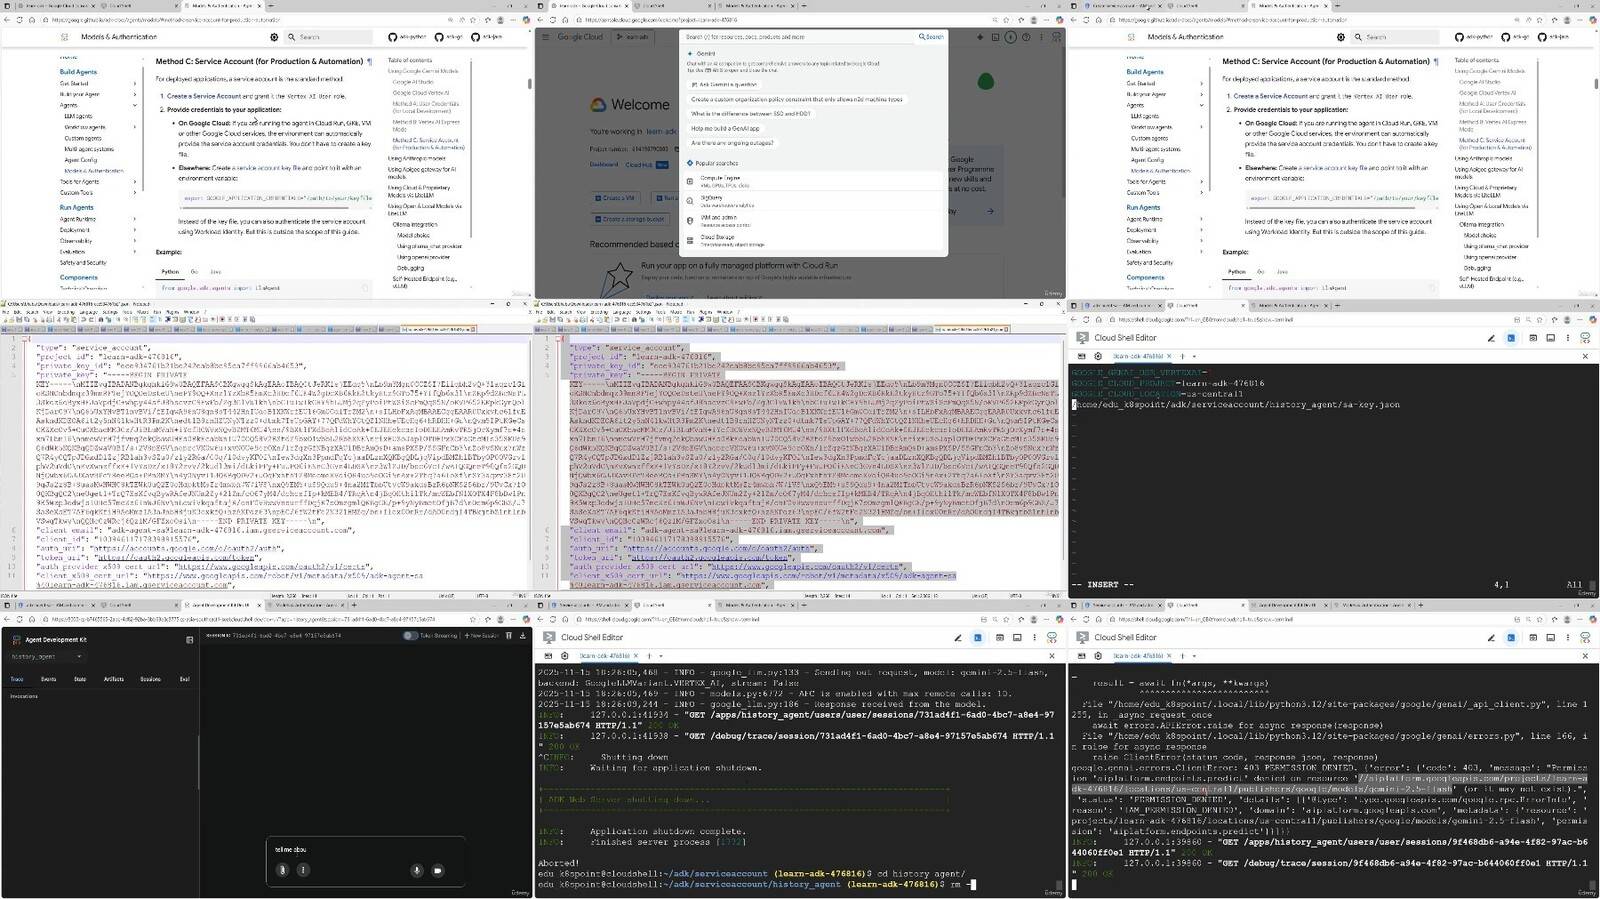
Task: Select BigQuery from popular searches
Action: coord(815,200)
